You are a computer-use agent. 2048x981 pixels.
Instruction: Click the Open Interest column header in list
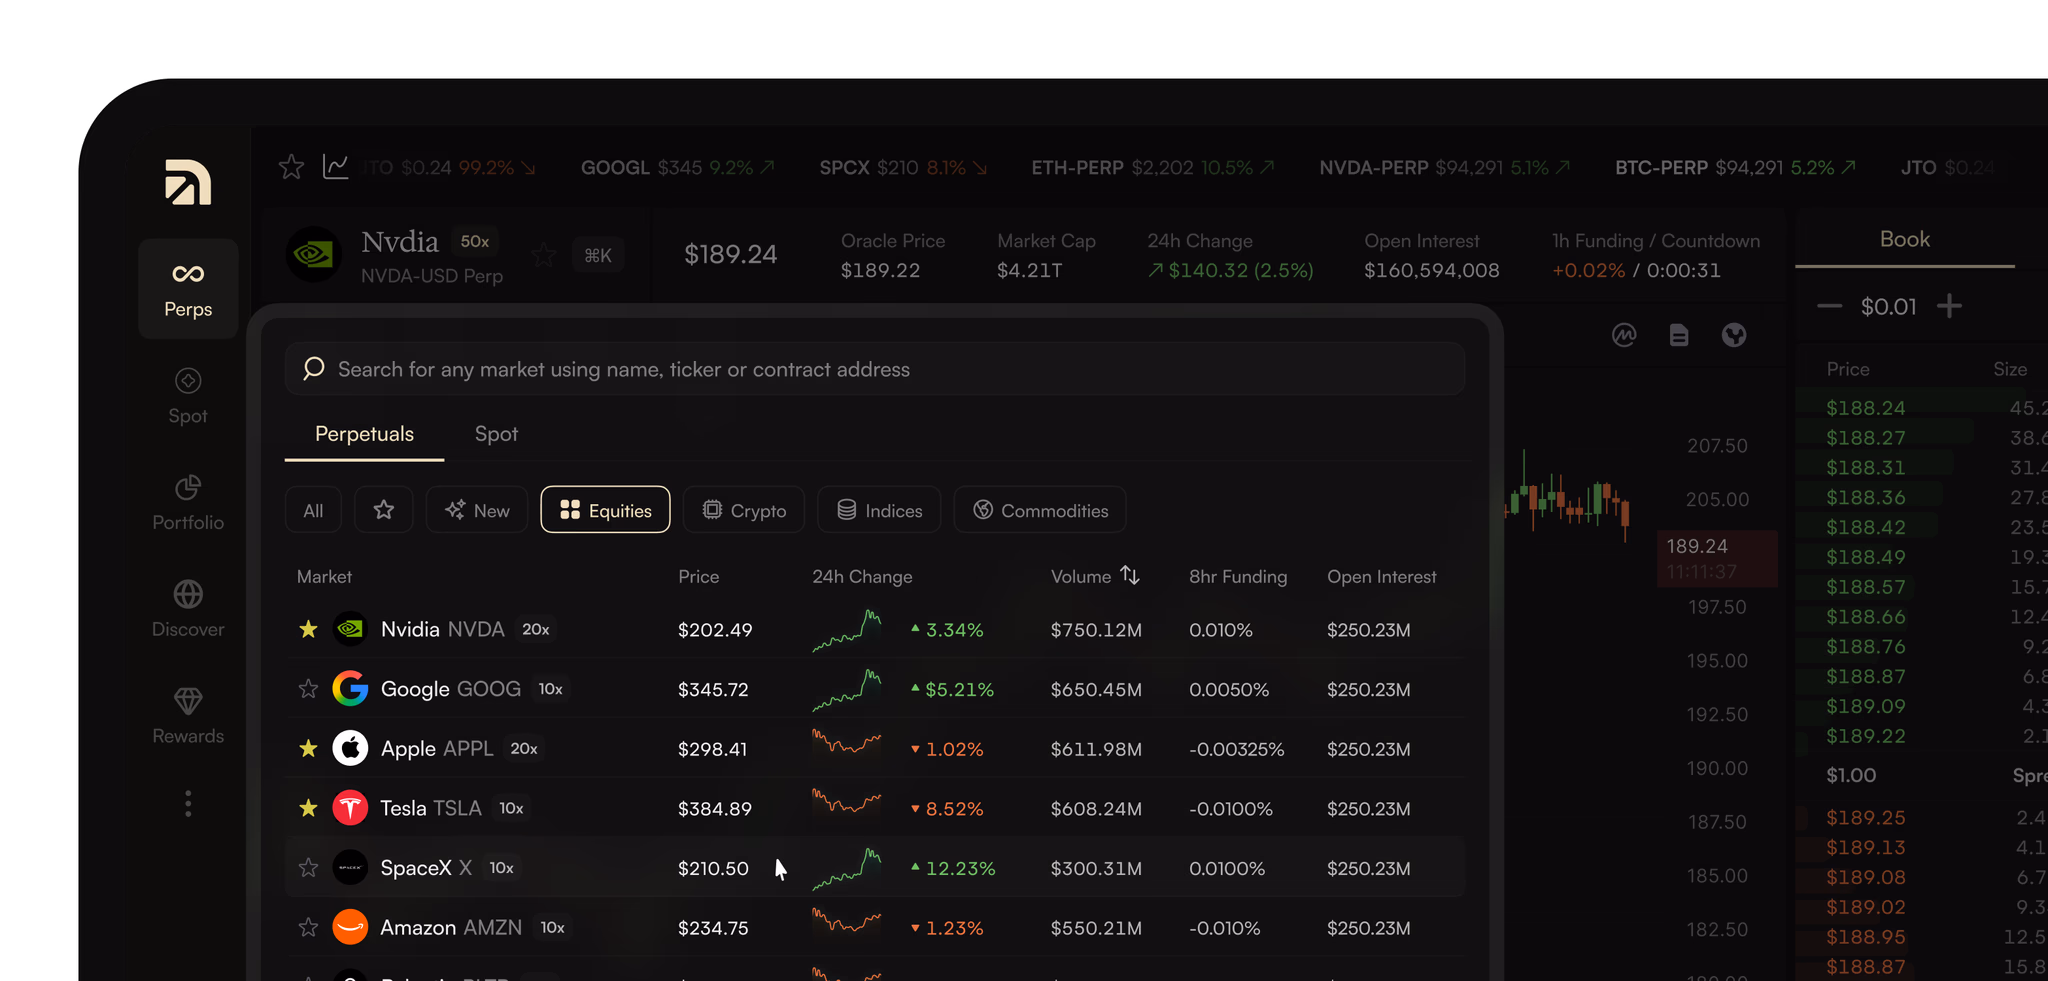(x=1381, y=577)
